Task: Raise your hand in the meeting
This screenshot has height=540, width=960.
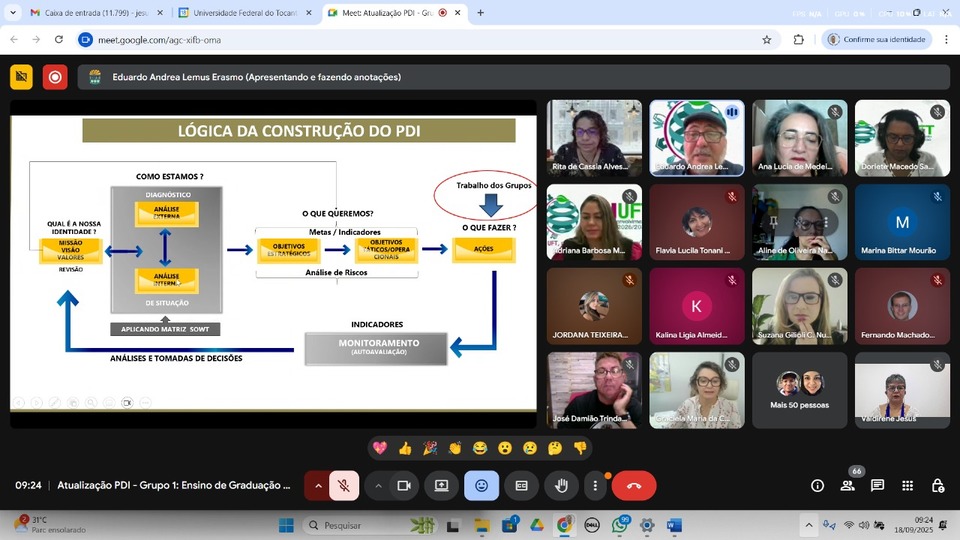Action: point(562,485)
